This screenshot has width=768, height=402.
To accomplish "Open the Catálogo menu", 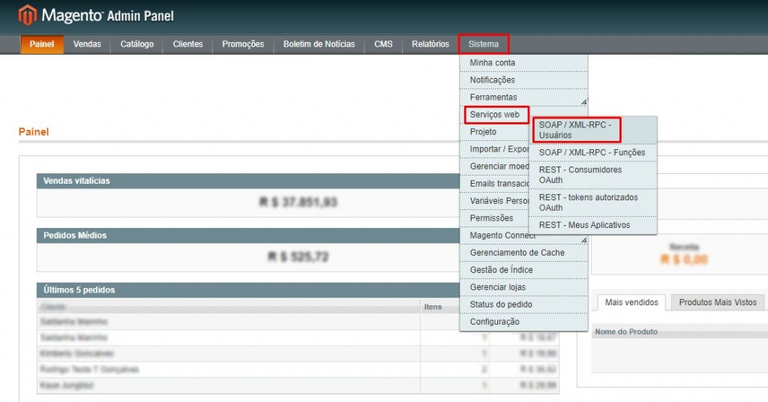I will click(137, 44).
